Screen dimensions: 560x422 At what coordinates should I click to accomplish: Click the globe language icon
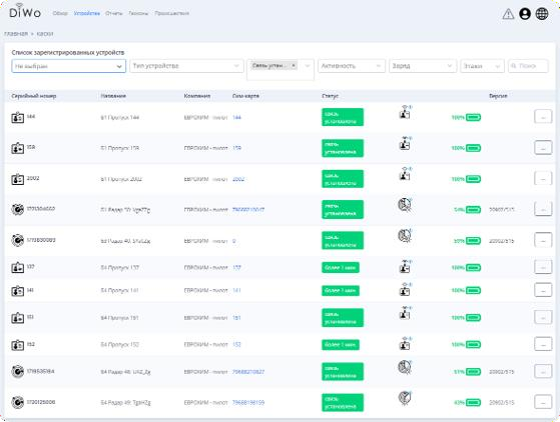coord(542,14)
